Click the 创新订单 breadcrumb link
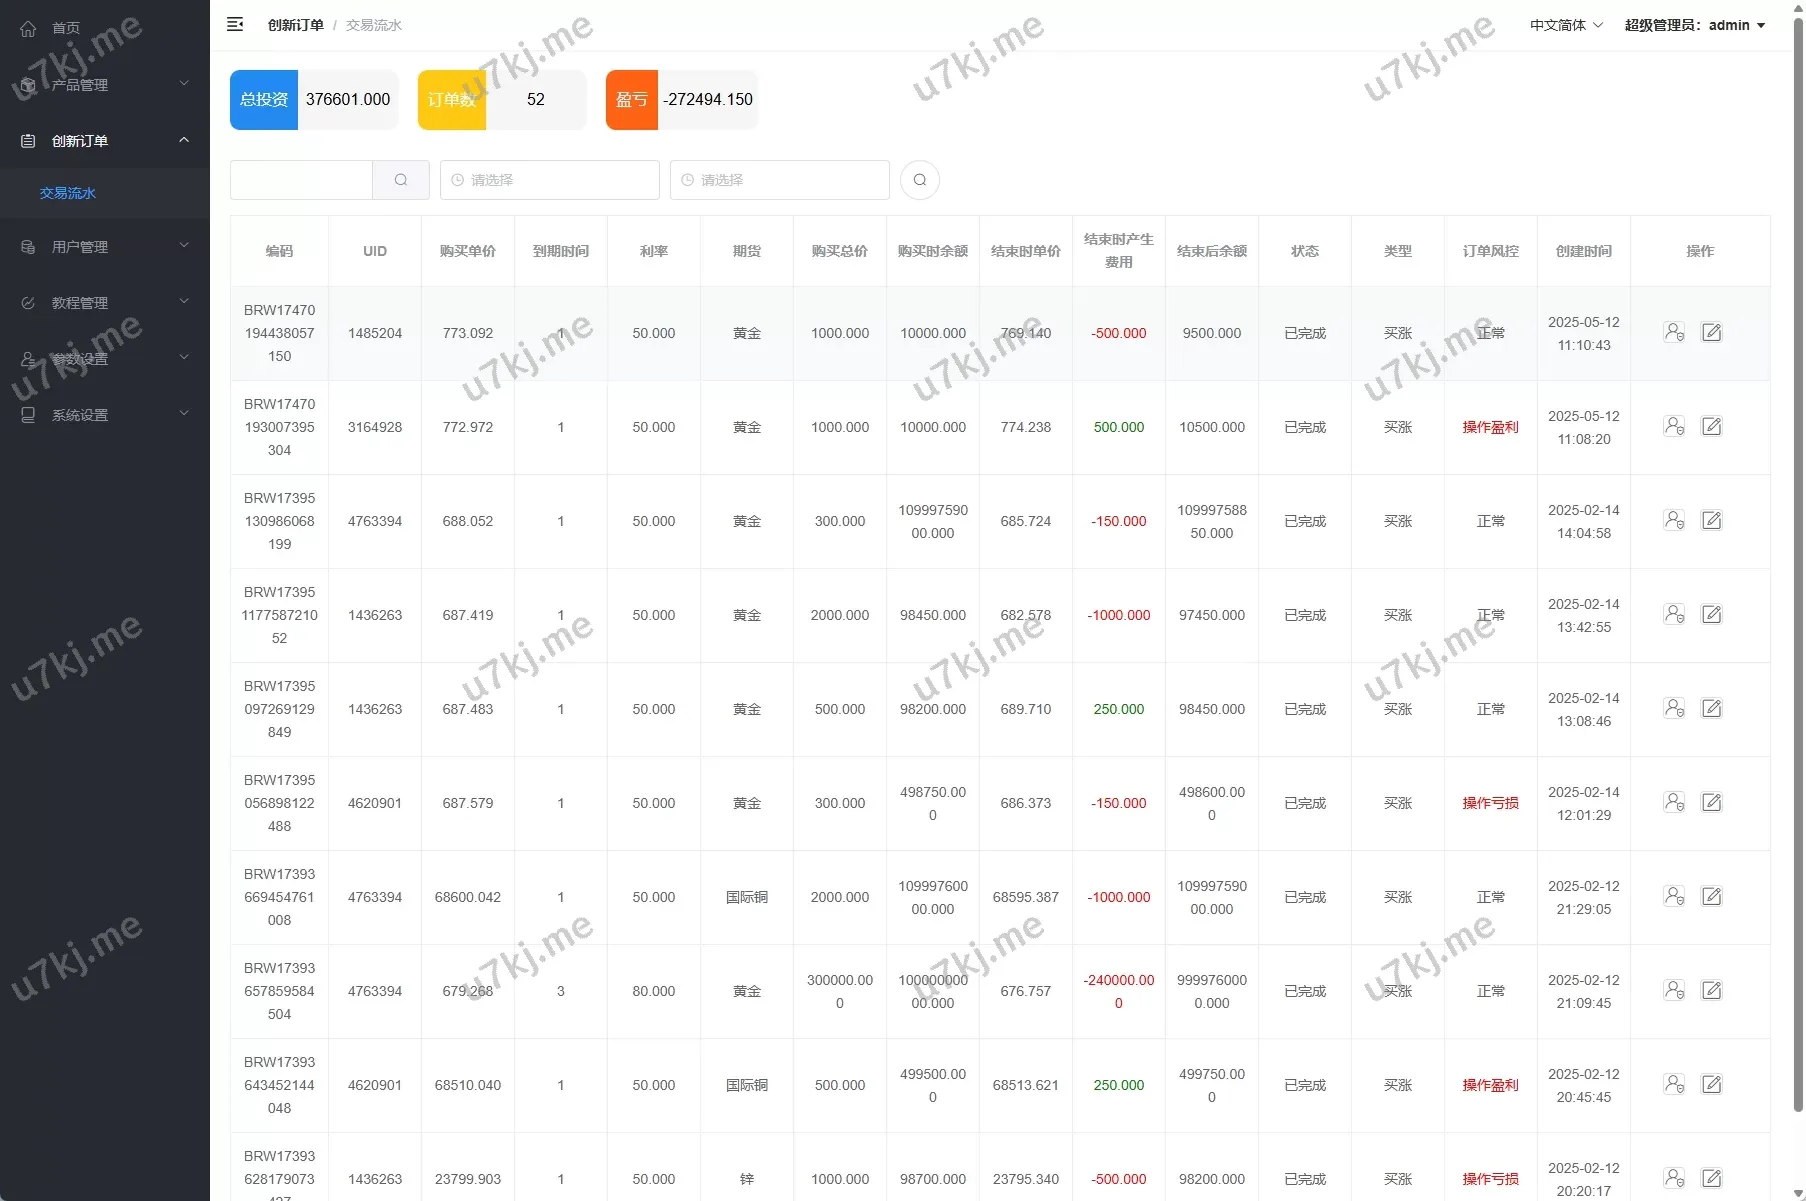Screen dimensions: 1806x1201 (x=295, y=25)
